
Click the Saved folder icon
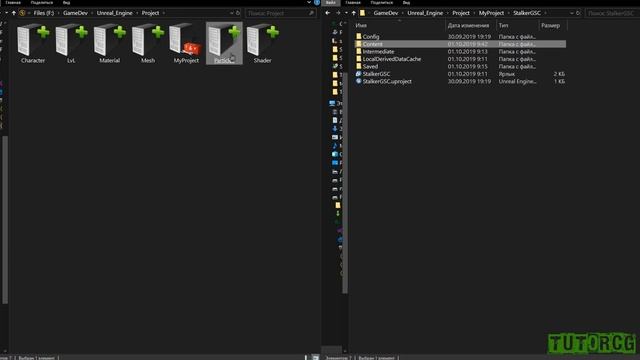tap(359, 66)
